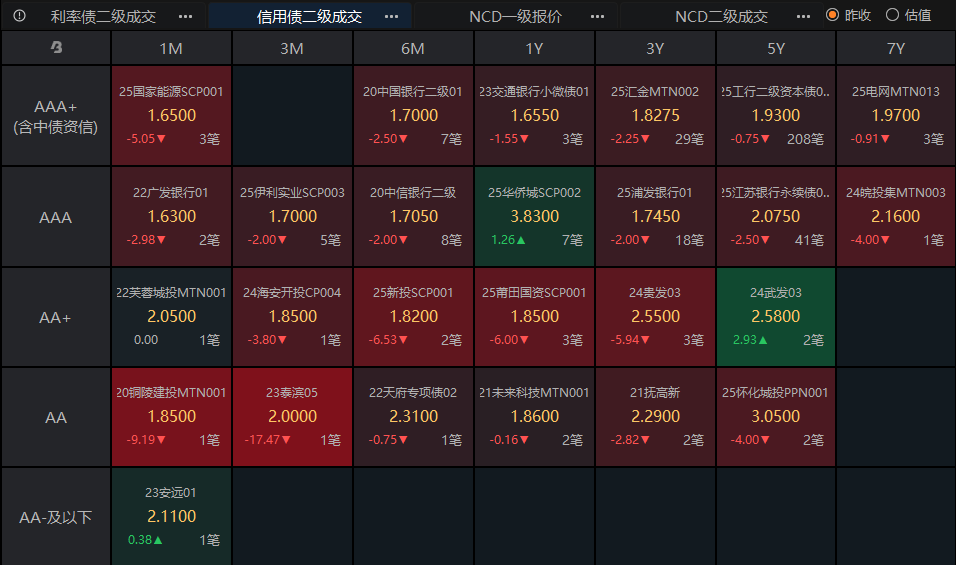Open the 21未来科技MTN001 cell
This screenshot has height=565, width=956.
click(x=534, y=417)
